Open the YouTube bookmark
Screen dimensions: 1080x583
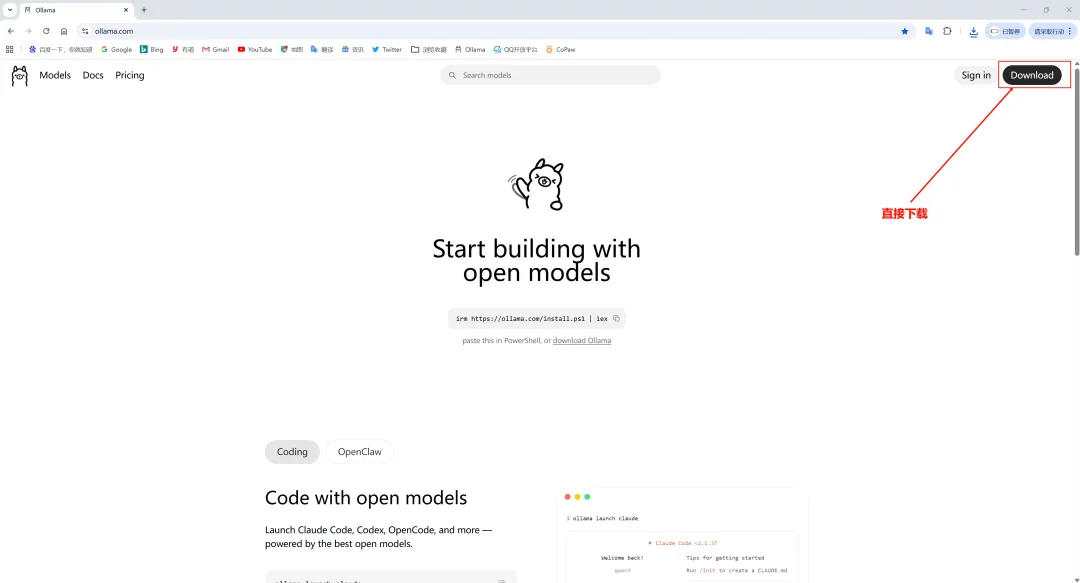(x=255, y=50)
